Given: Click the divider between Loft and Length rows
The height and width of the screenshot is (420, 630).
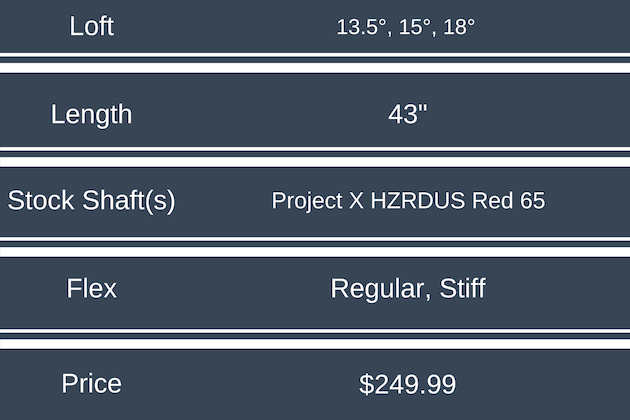Looking at the screenshot, I should point(315,66).
